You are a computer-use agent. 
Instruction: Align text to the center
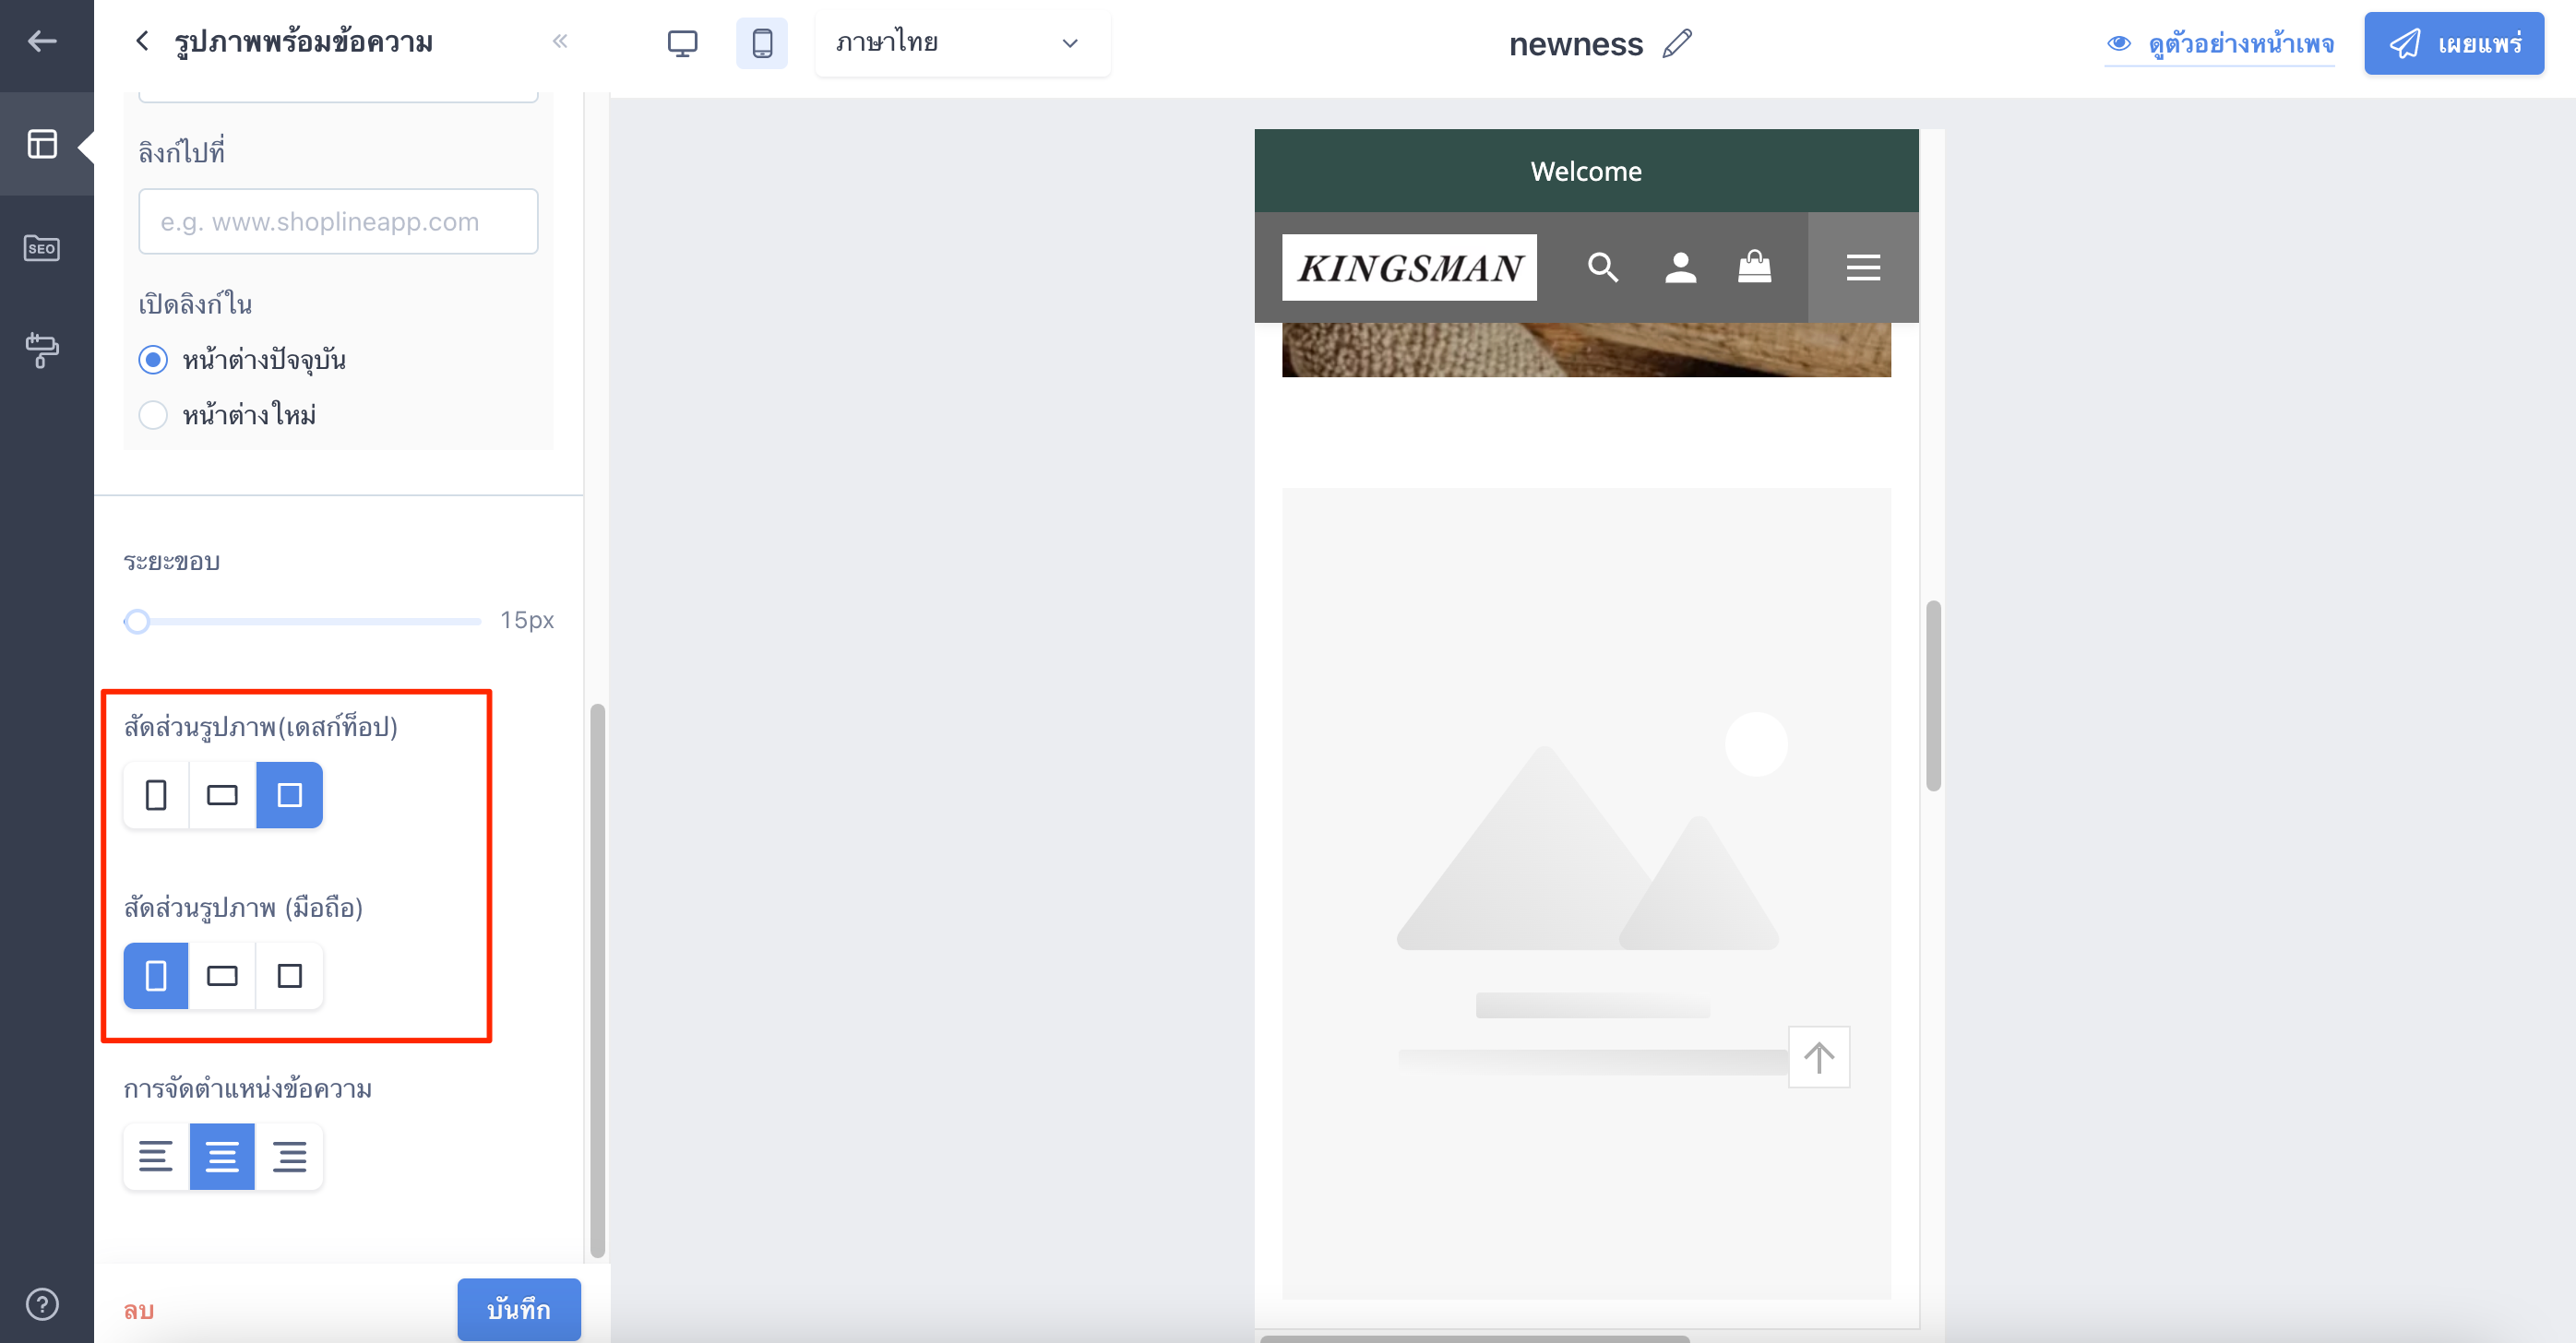222,1157
